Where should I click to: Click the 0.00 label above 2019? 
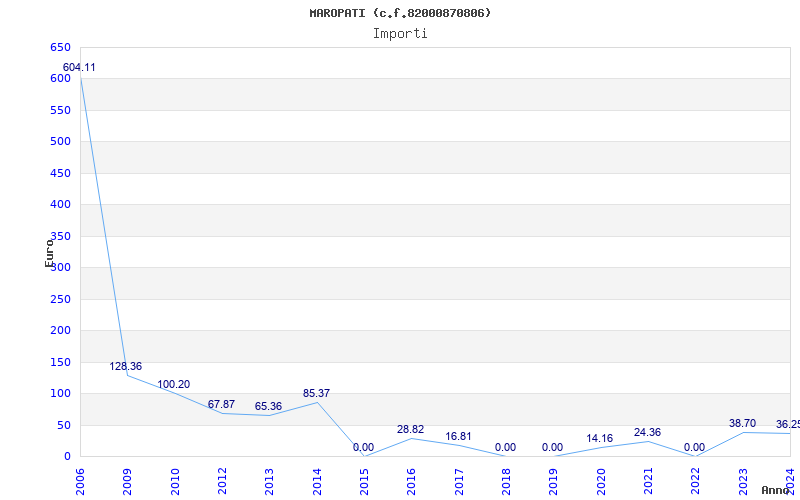tap(553, 447)
